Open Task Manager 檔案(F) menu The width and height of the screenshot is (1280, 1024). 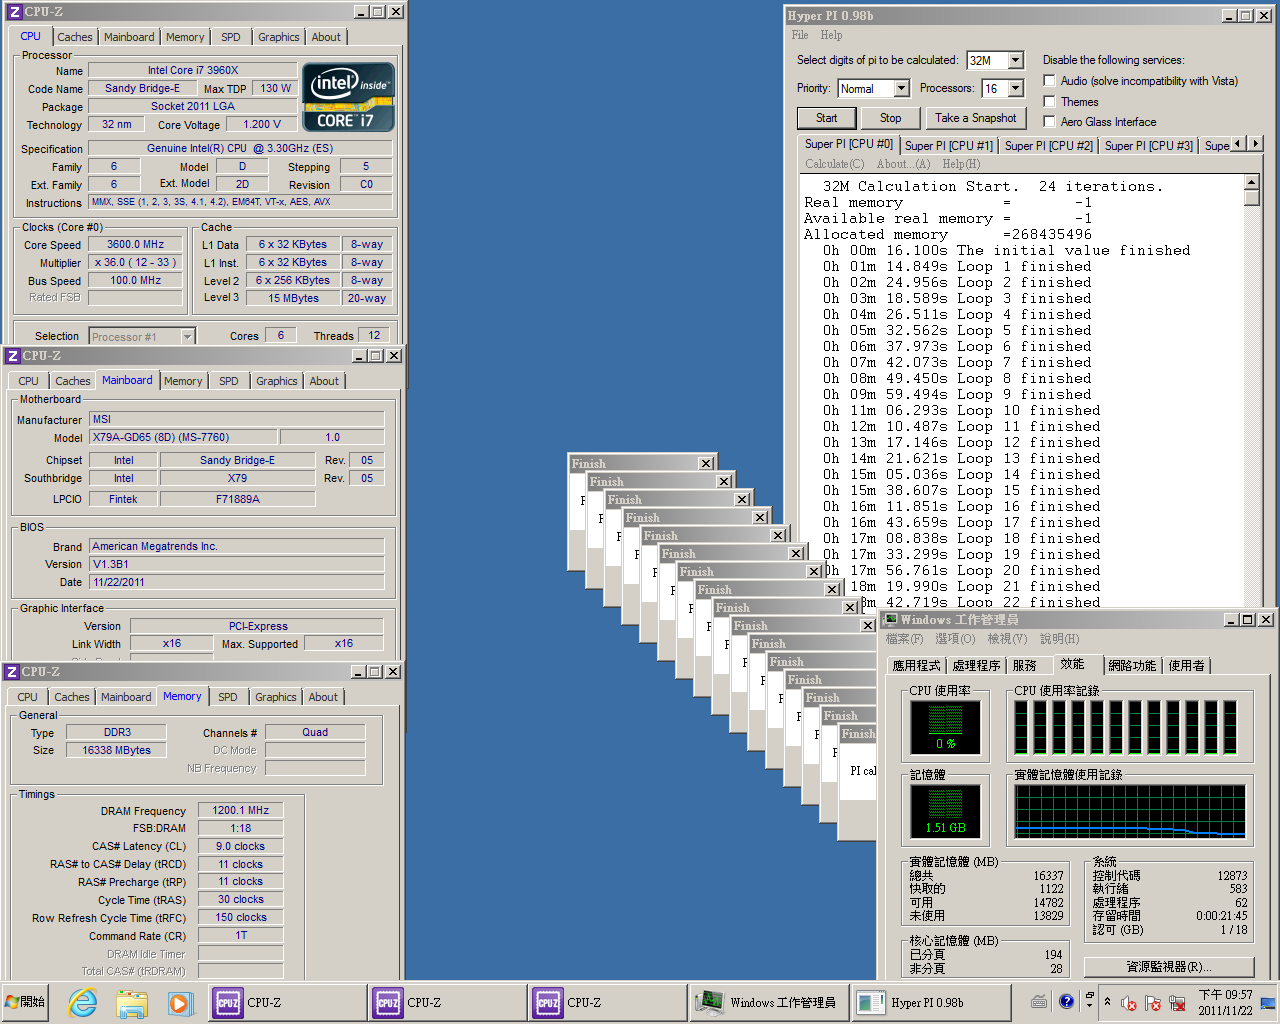904,639
